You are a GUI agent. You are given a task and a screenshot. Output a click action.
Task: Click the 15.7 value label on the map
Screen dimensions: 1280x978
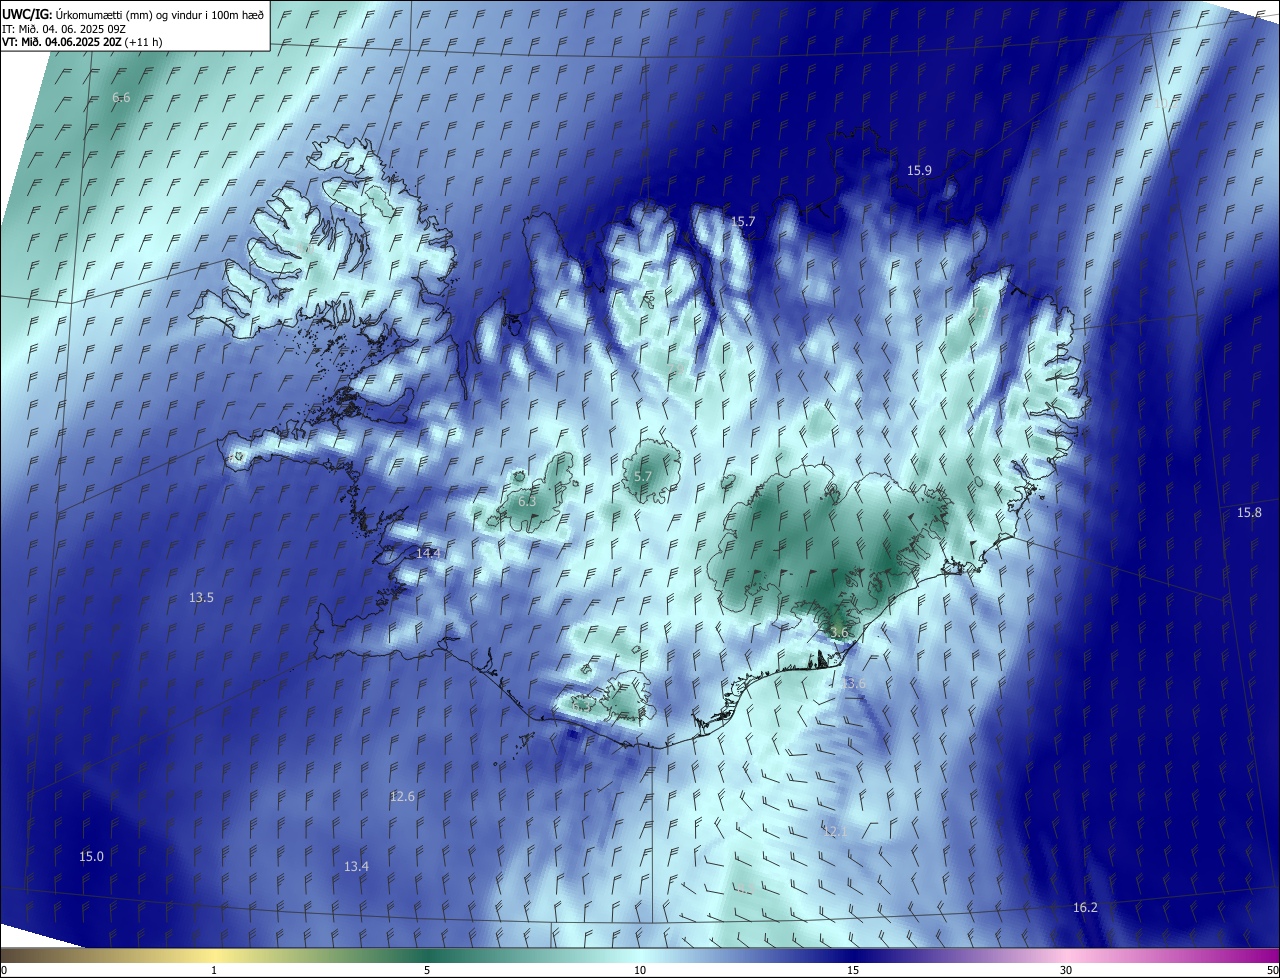743,222
